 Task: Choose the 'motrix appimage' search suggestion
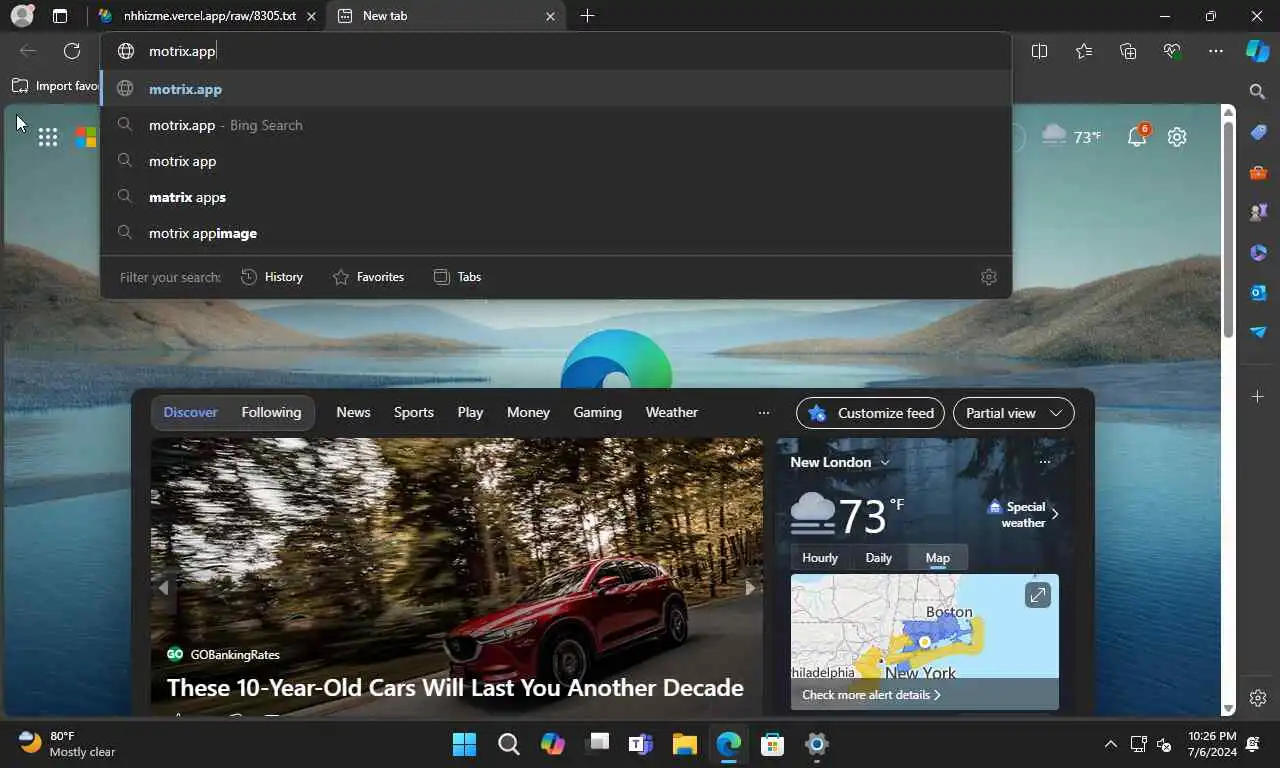click(556, 233)
